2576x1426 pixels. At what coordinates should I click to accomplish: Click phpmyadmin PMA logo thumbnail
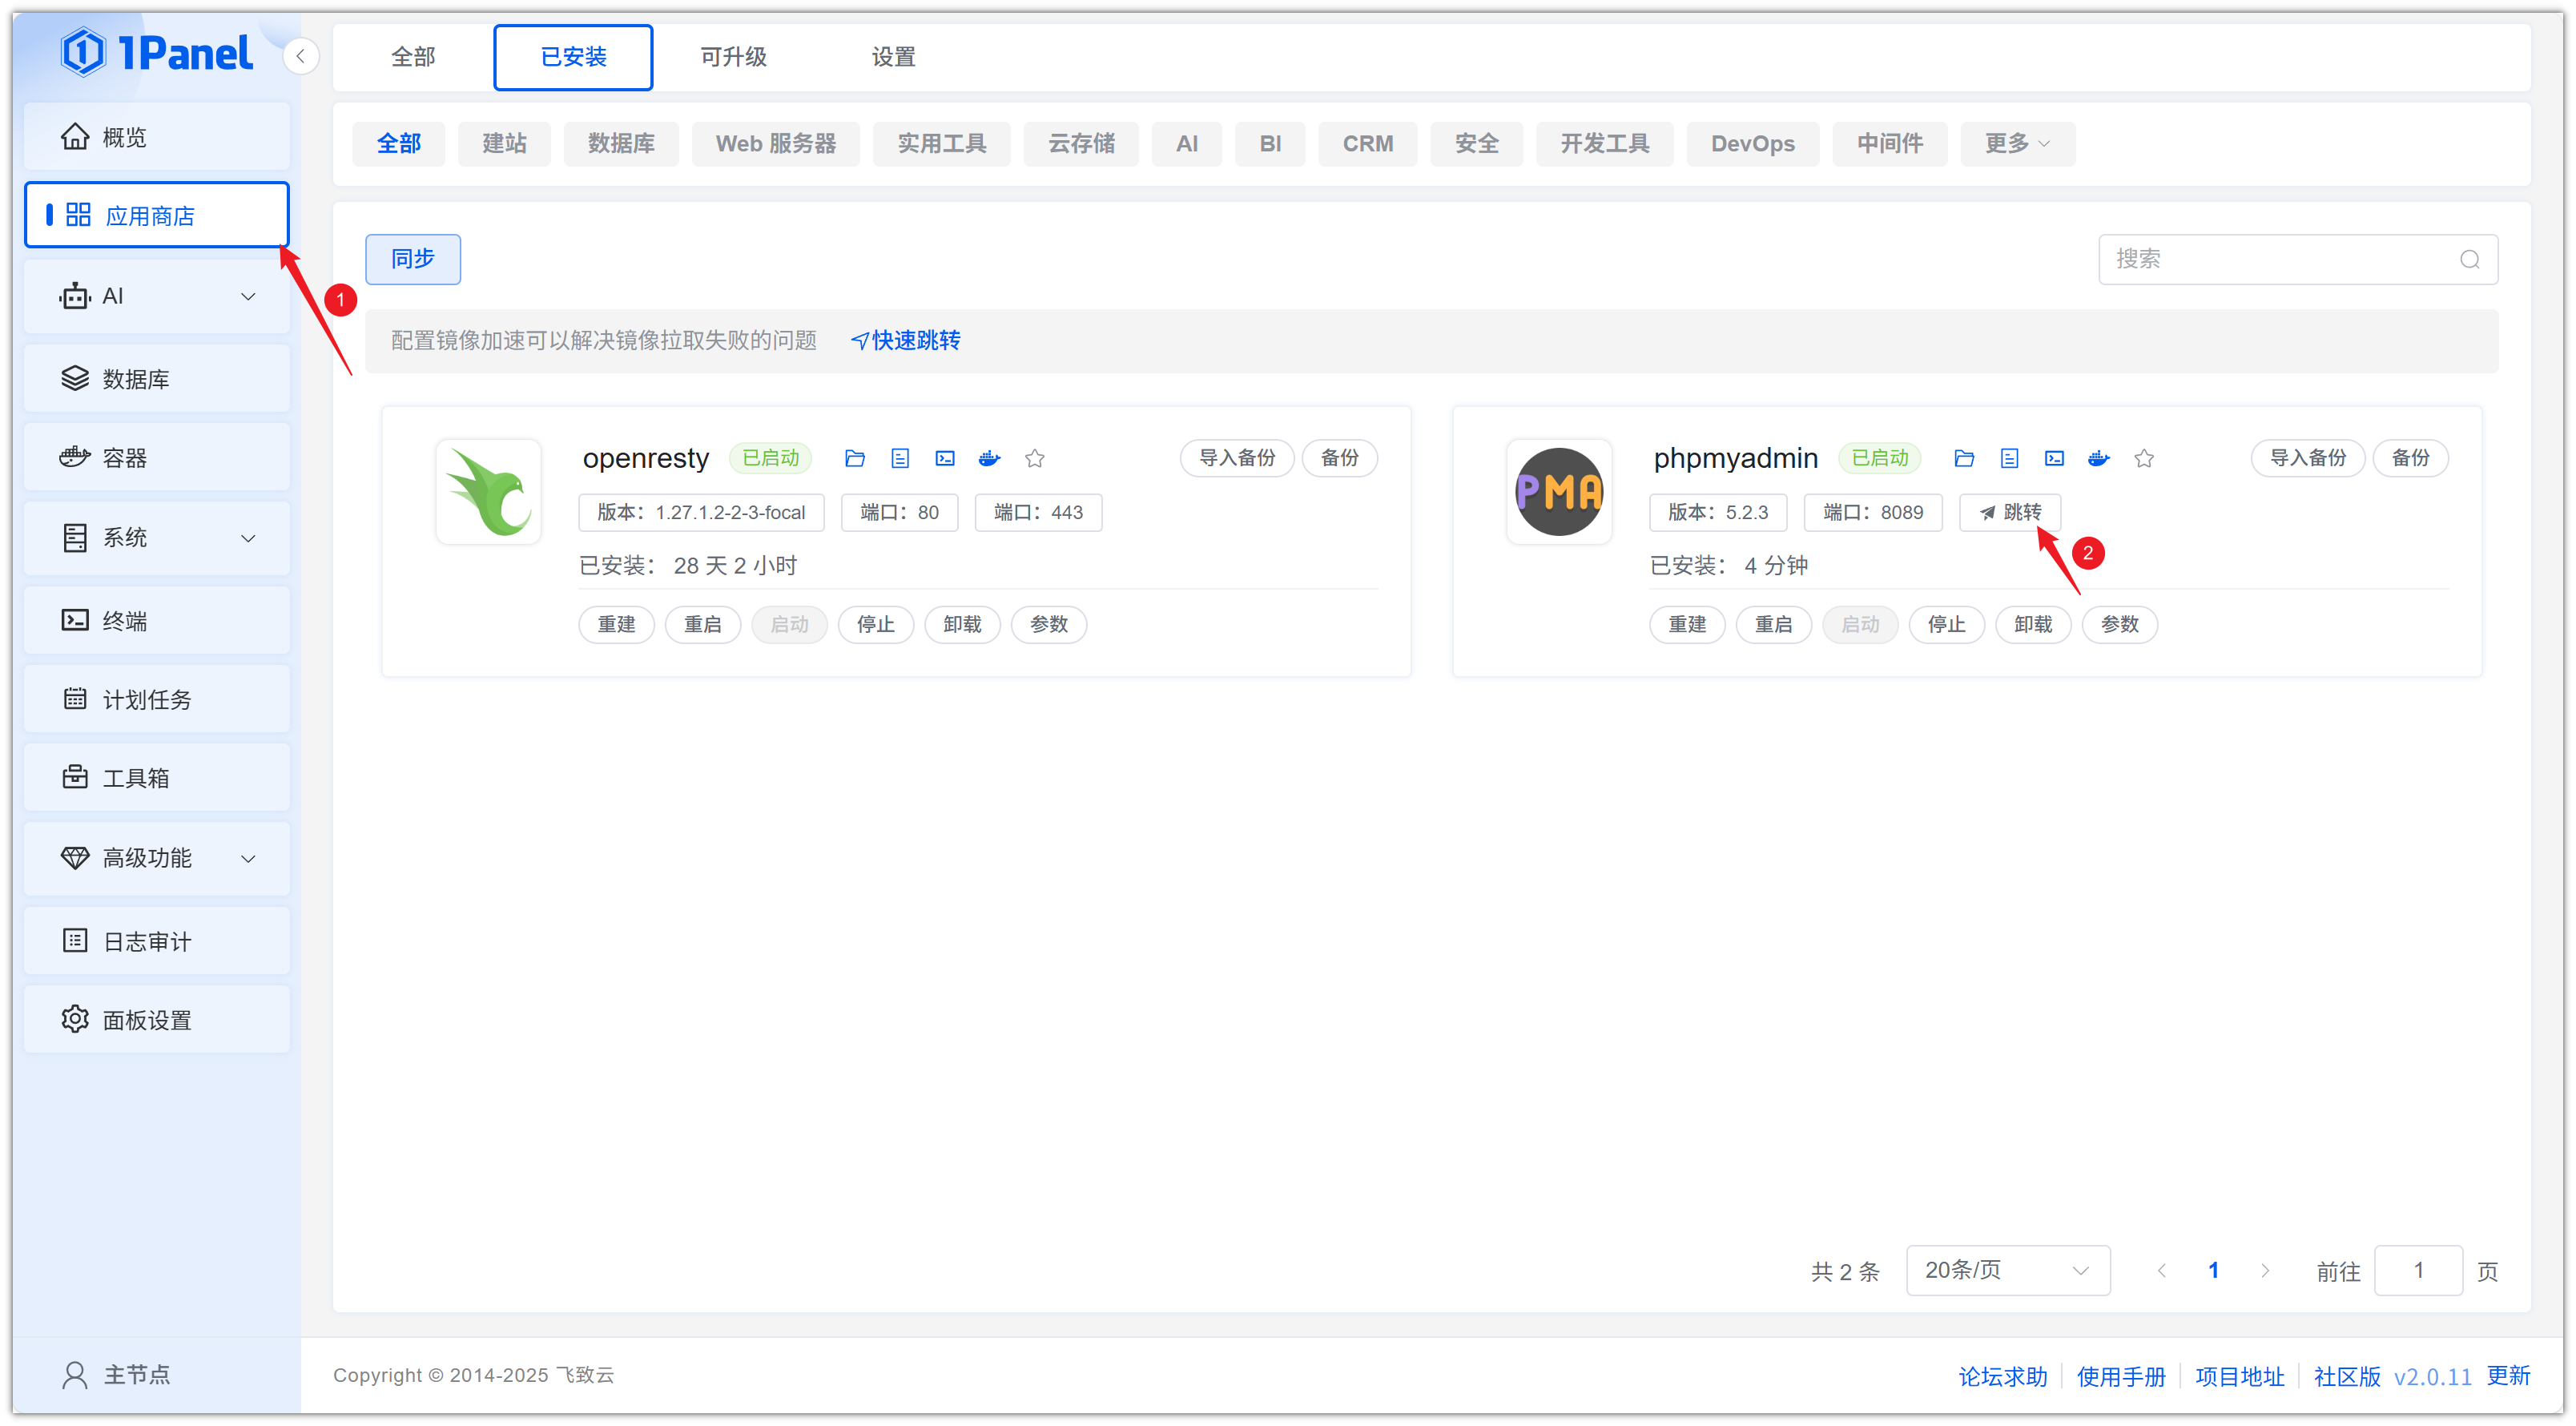click(x=1558, y=492)
